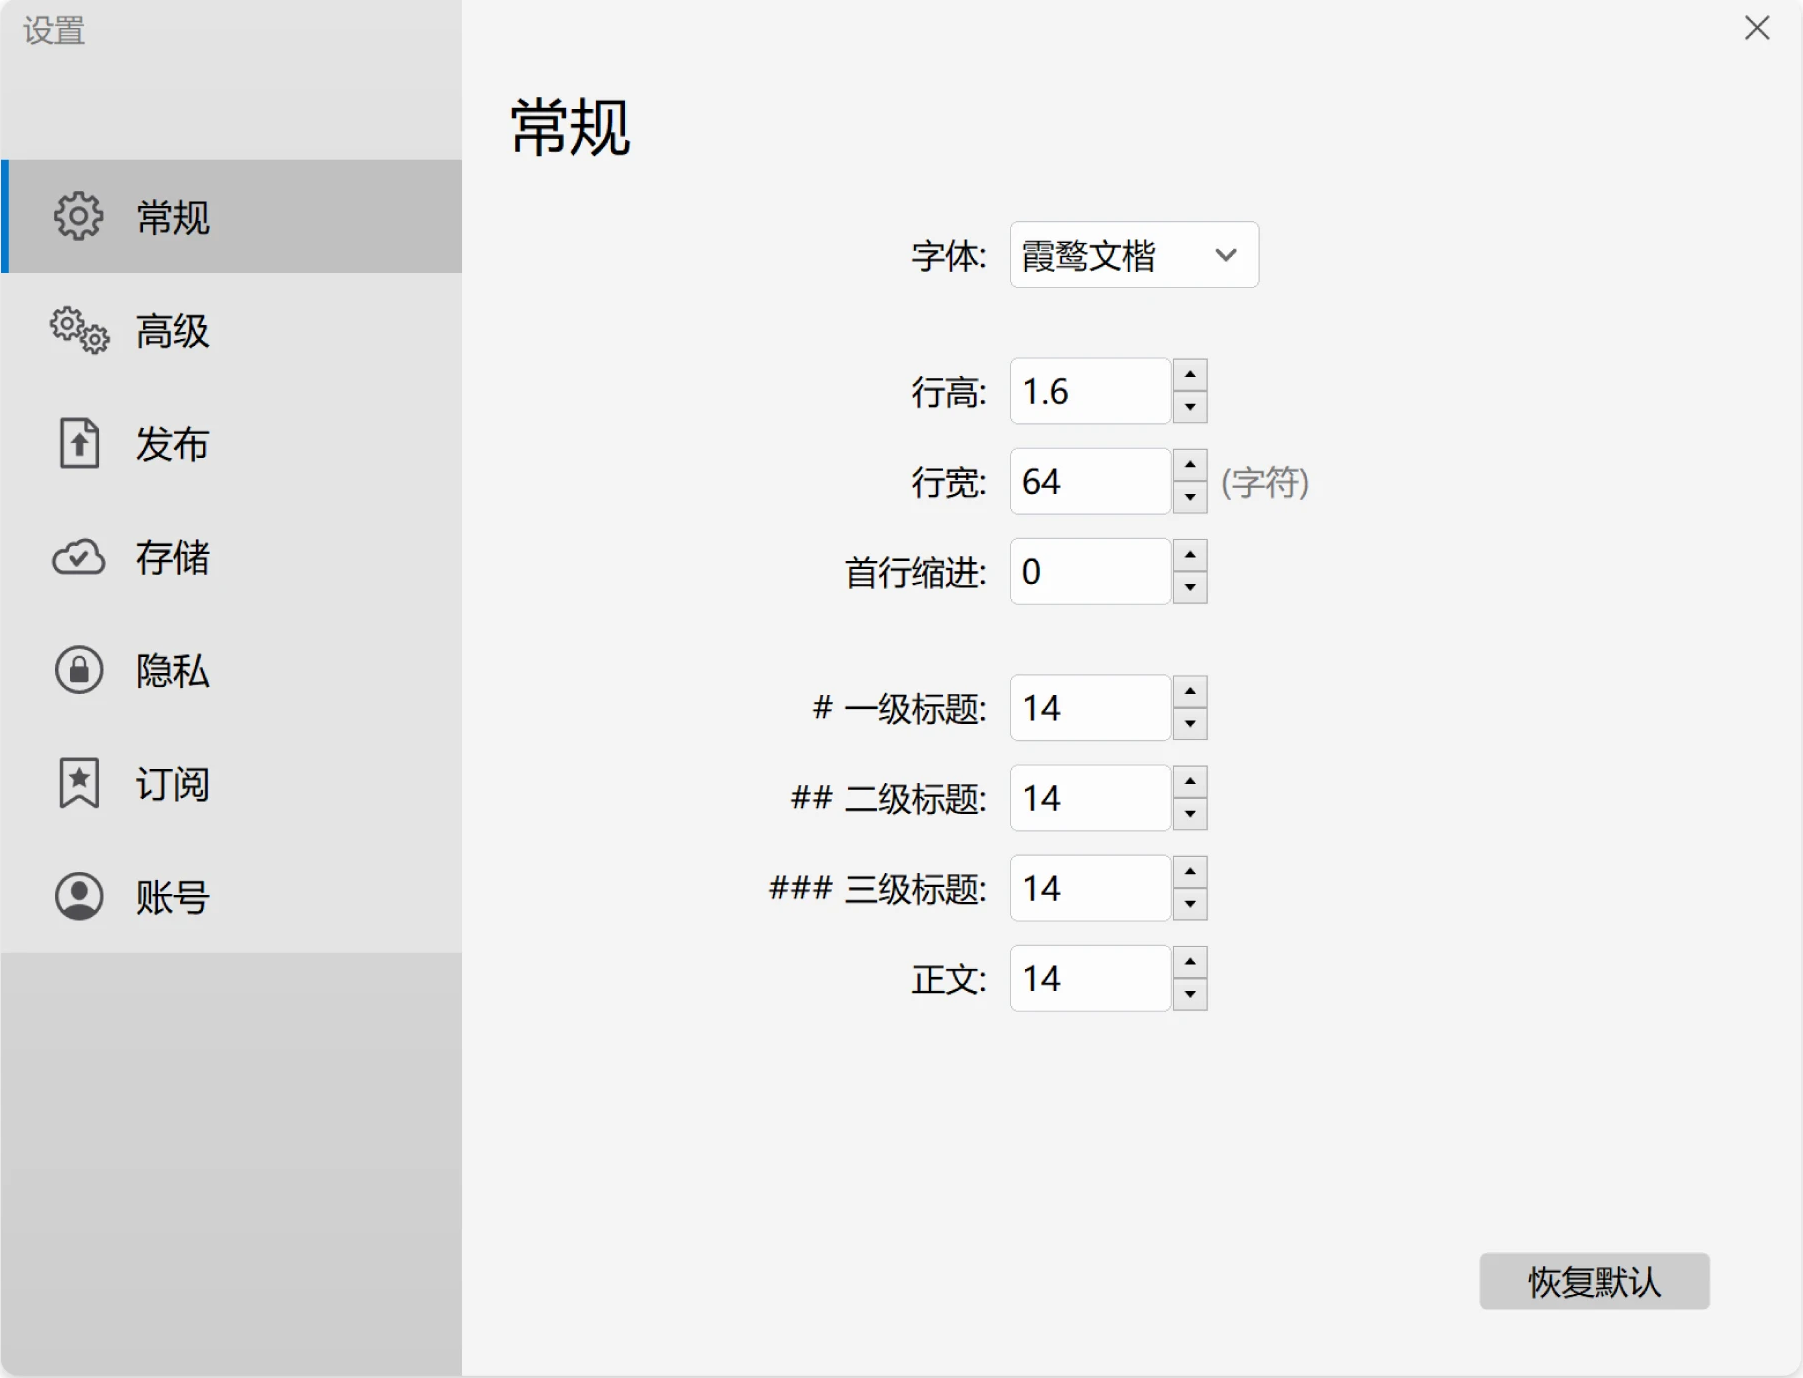Decrease 二级标题 size with down arrow

(1190, 814)
